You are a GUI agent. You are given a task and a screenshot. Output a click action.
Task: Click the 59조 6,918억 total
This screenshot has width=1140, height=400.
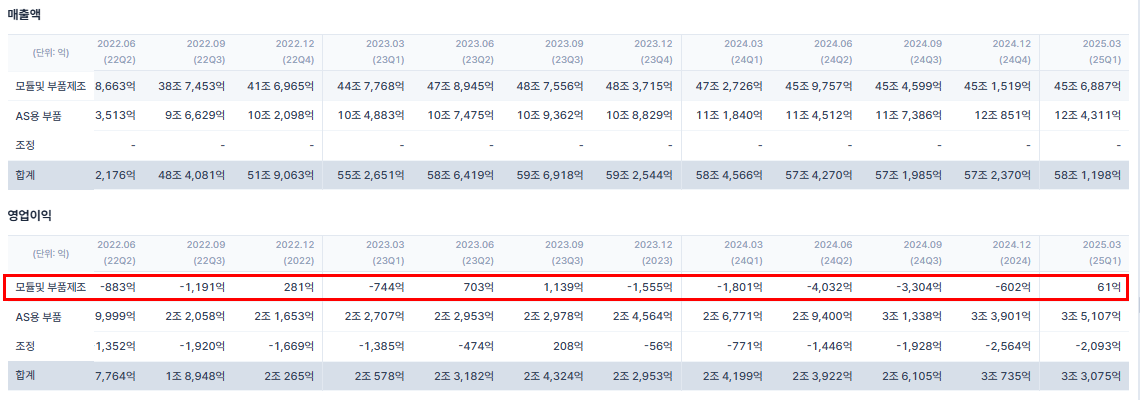coord(550,175)
